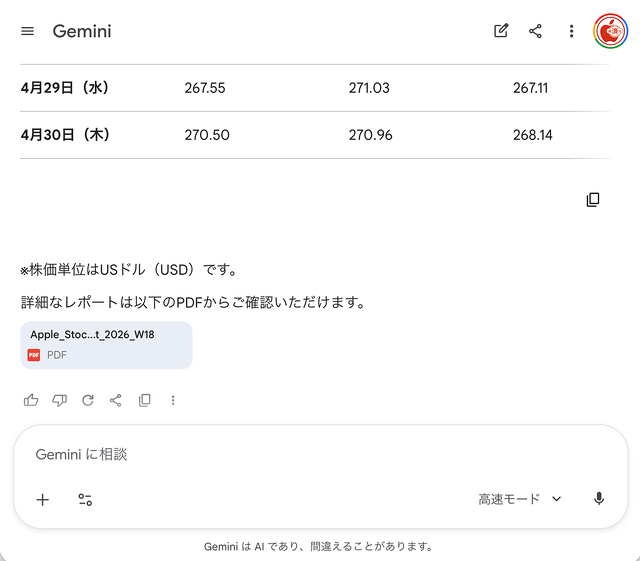This screenshot has height=561, width=640.
Task: Share the conversation from the top bar
Action: click(536, 31)
